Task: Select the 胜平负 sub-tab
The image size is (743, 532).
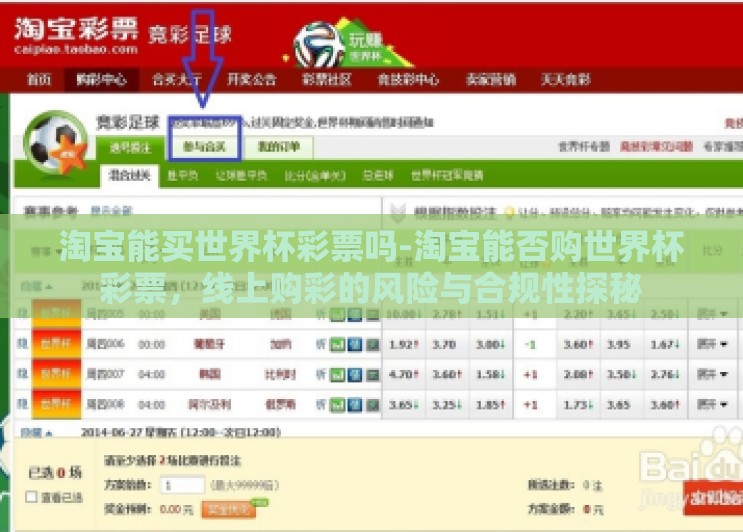Action: point(182,176)
